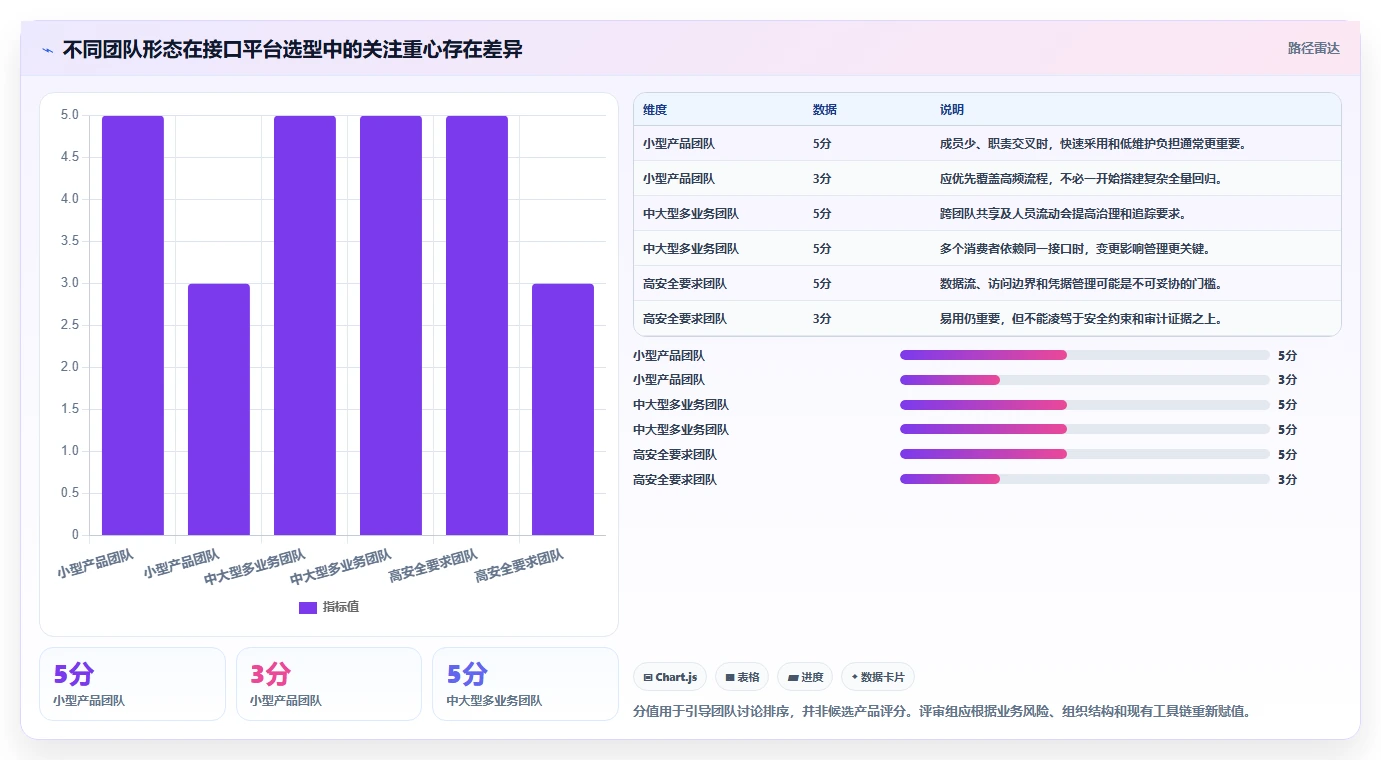Viewport: 1381px width, 760px height.
Task: Click the y-axis tick label 2.5
Action: pos(69,325)
